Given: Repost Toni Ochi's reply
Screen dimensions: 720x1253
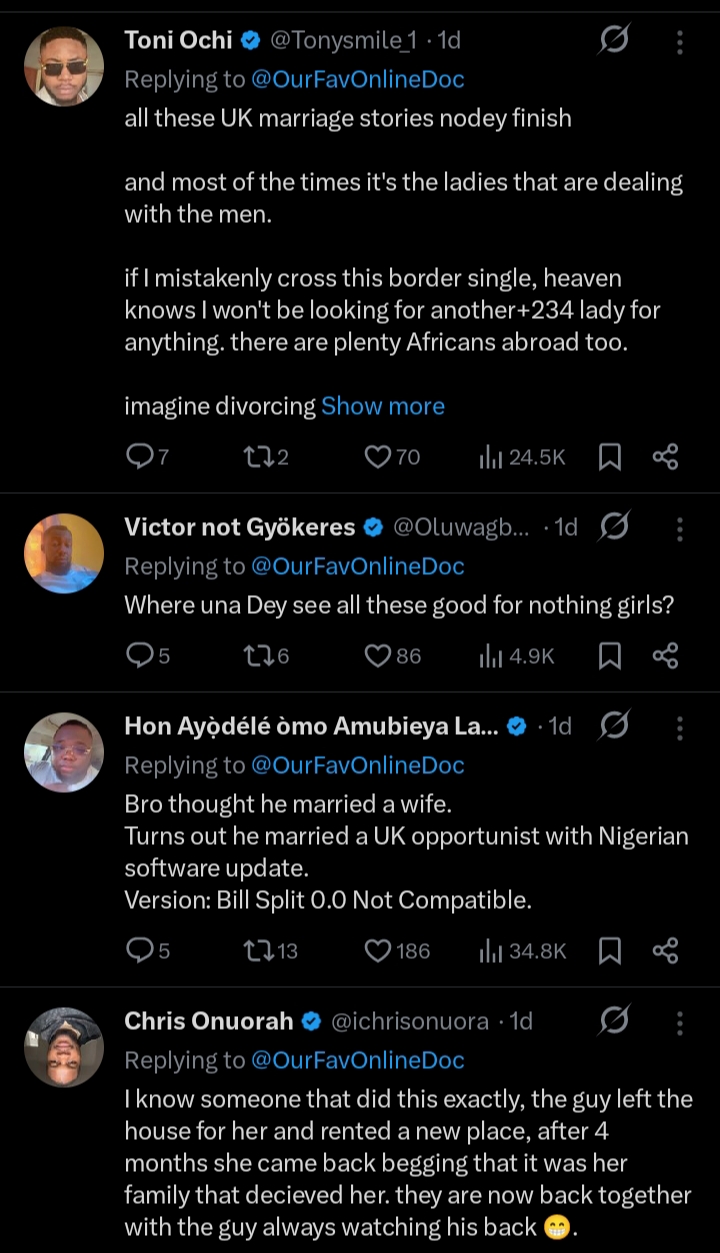Looking at the screenshot, I should (255, 457).
